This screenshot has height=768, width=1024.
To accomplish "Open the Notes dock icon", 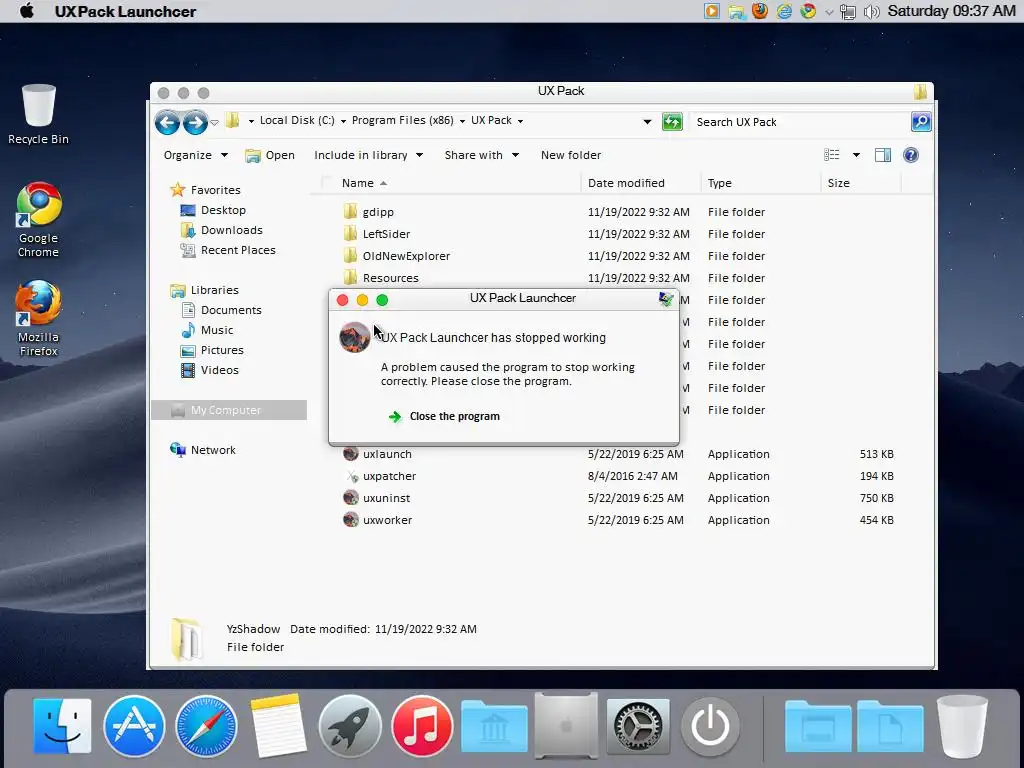I will pos(278,726).
